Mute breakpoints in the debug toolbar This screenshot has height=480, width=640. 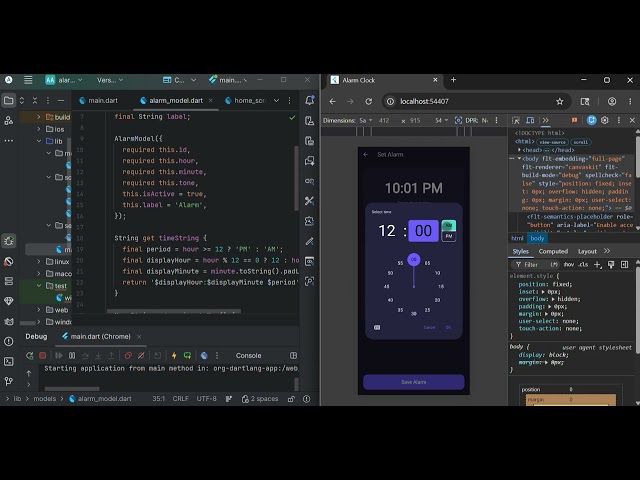(141, 356)
